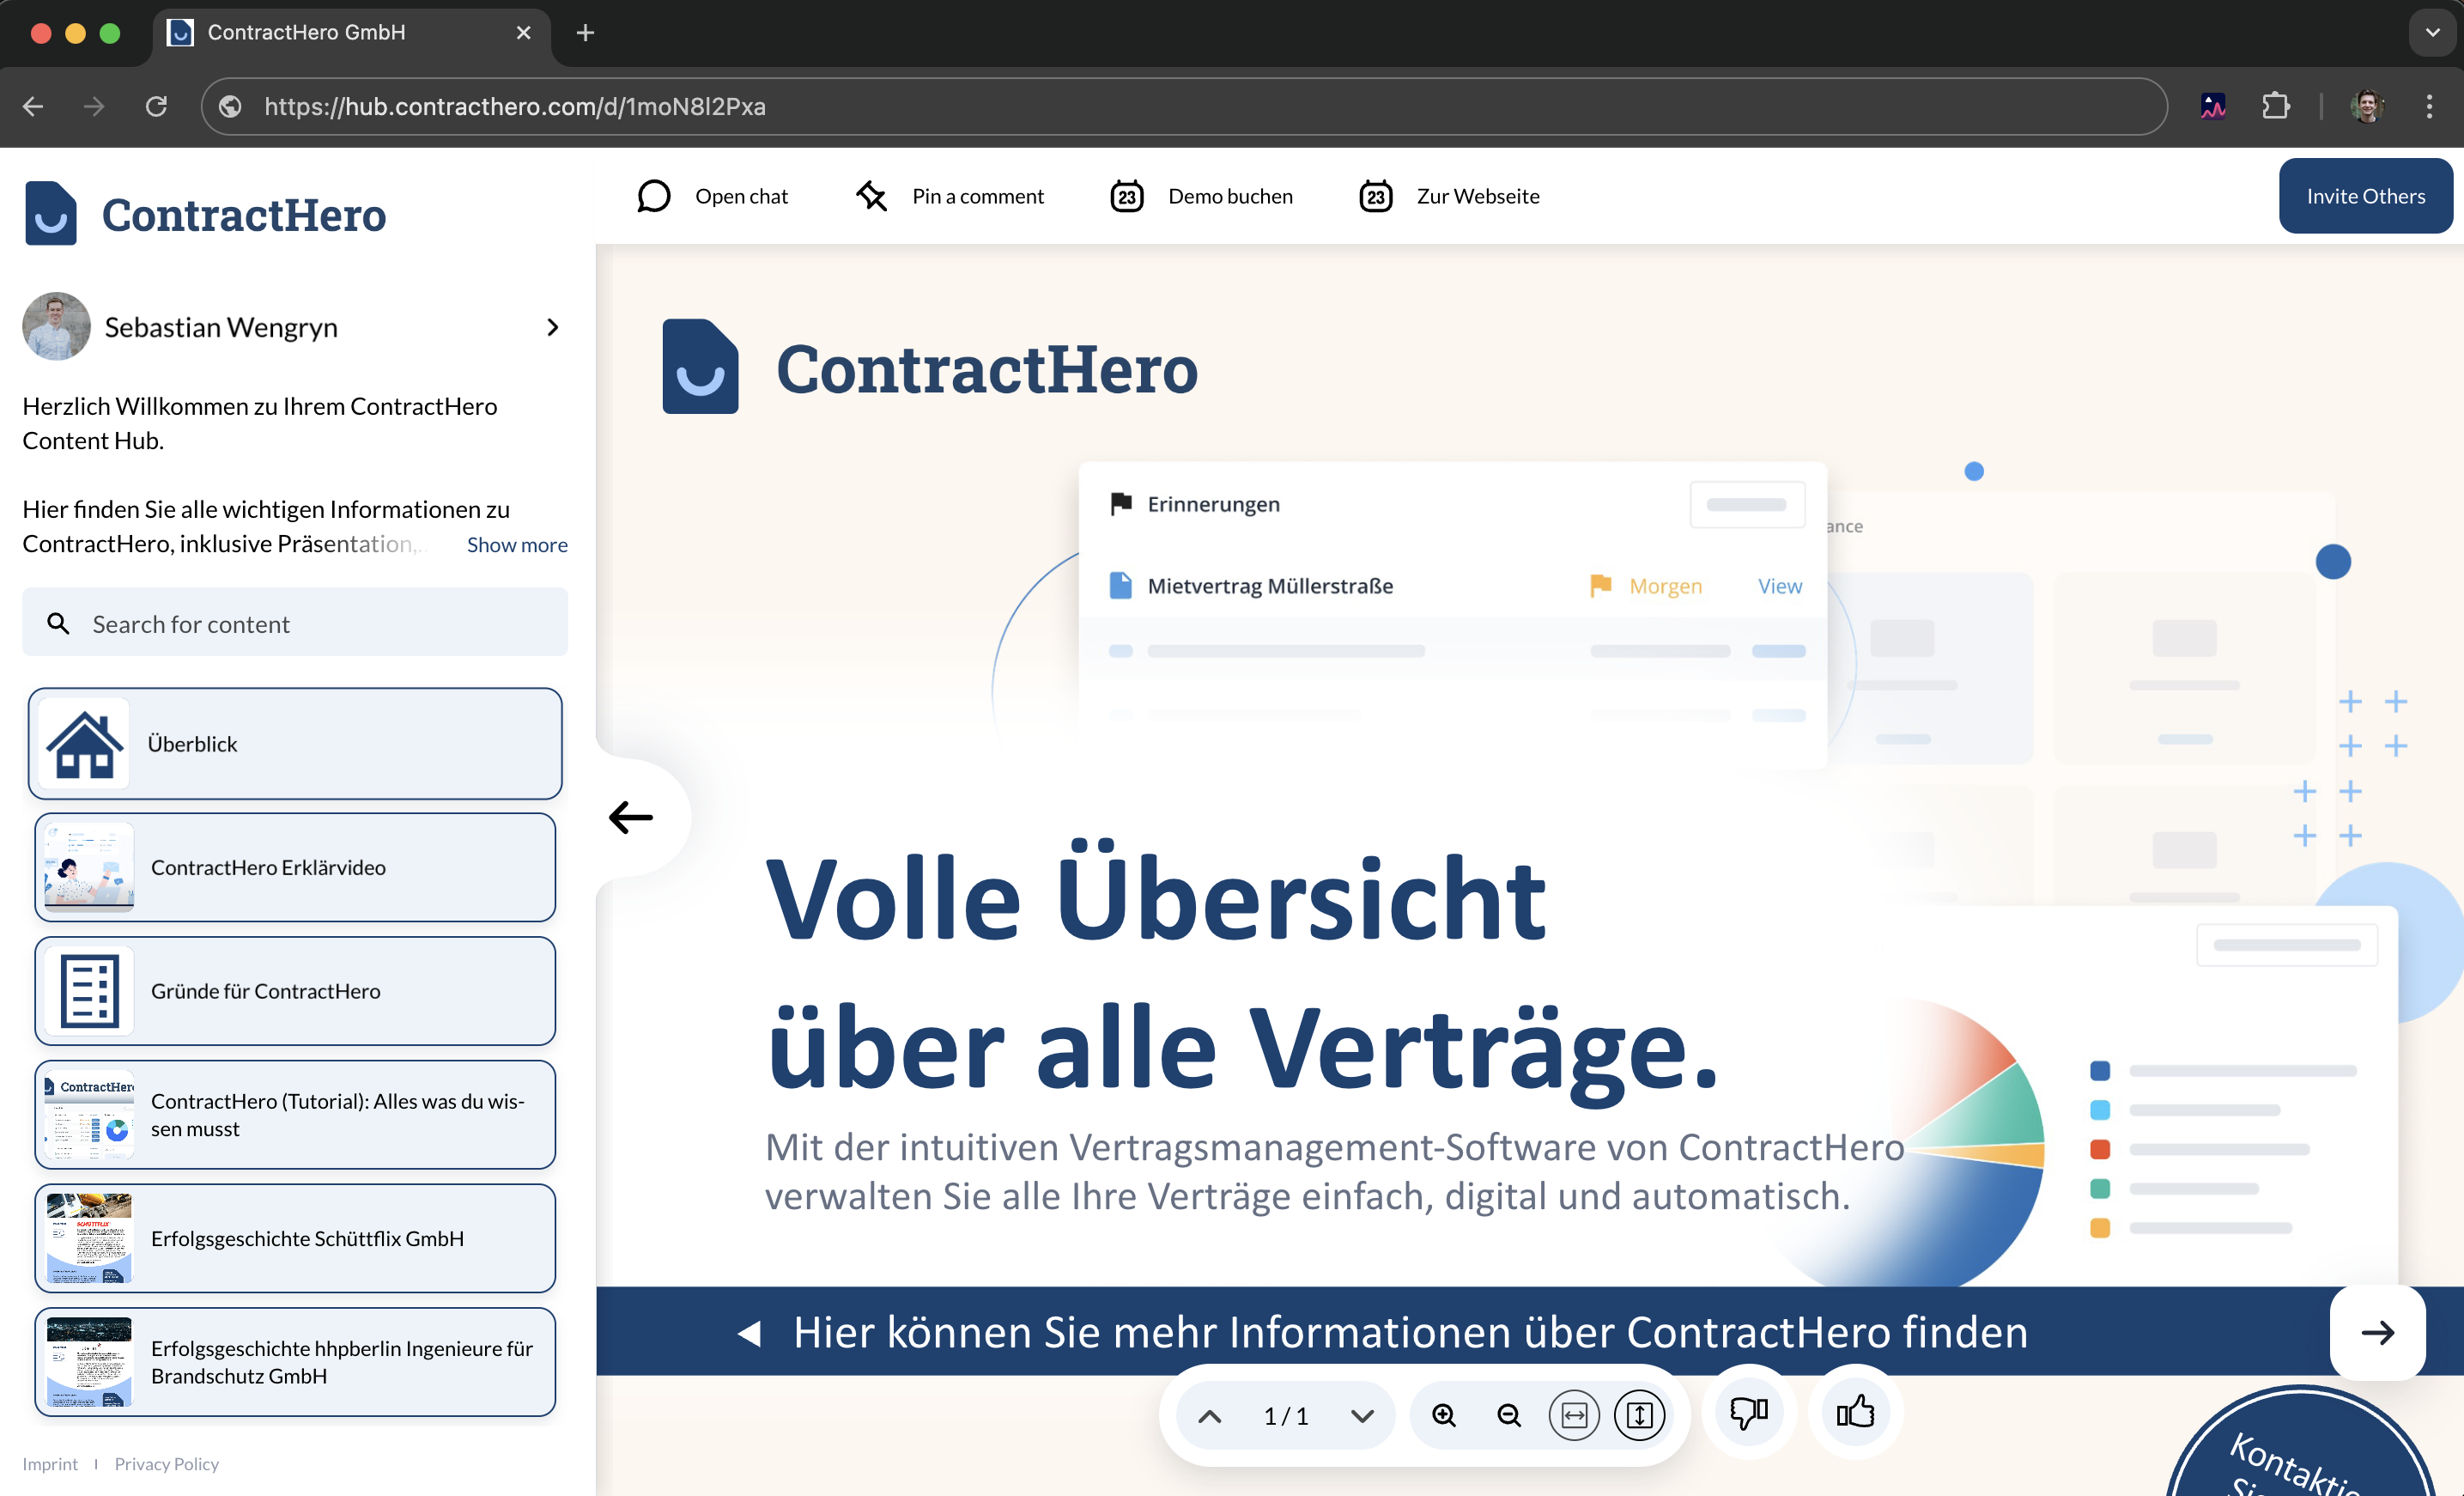Expand Sebastian Wengryn contact chevron
This screenshot has width=2464, height=1496.
coord(552,327)
